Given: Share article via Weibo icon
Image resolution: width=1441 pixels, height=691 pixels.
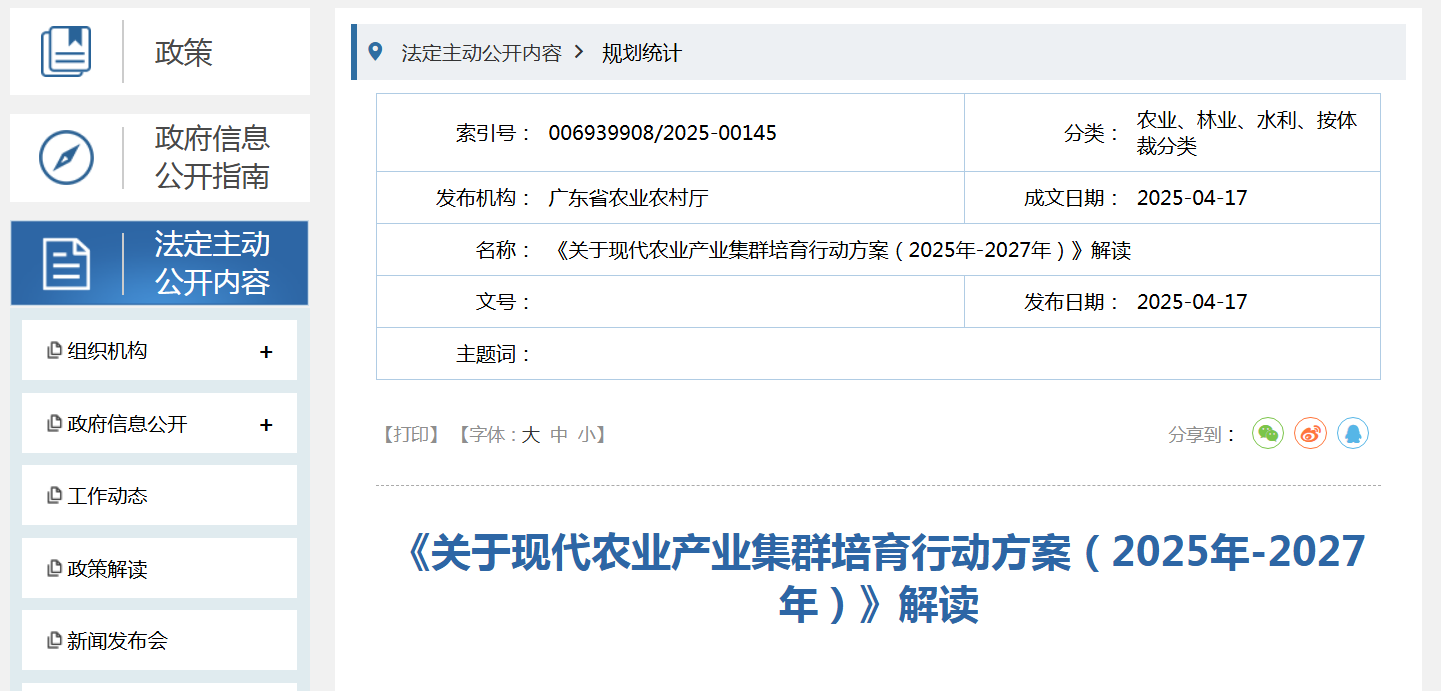Looking at the screenshot, I should 1310,433.
